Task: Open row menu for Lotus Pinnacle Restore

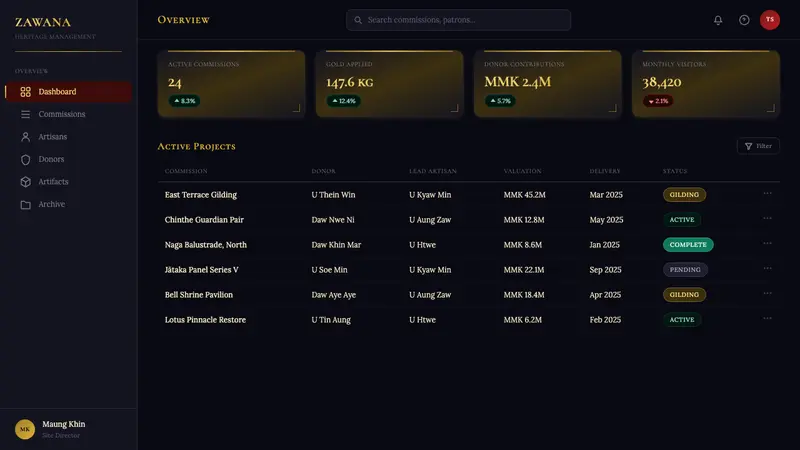Action: pyautogui.click(x=767, y=318)
